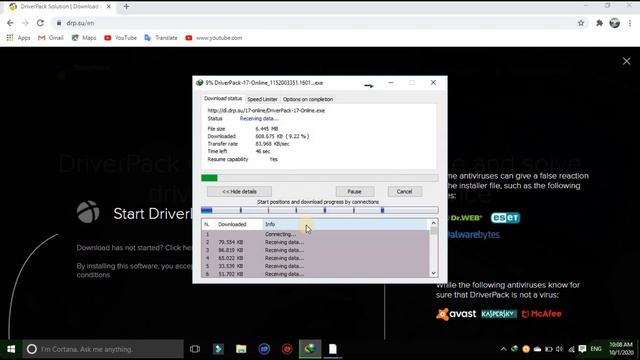
Task: Open the YouTube bookmark
Action: tap(120, 38)
